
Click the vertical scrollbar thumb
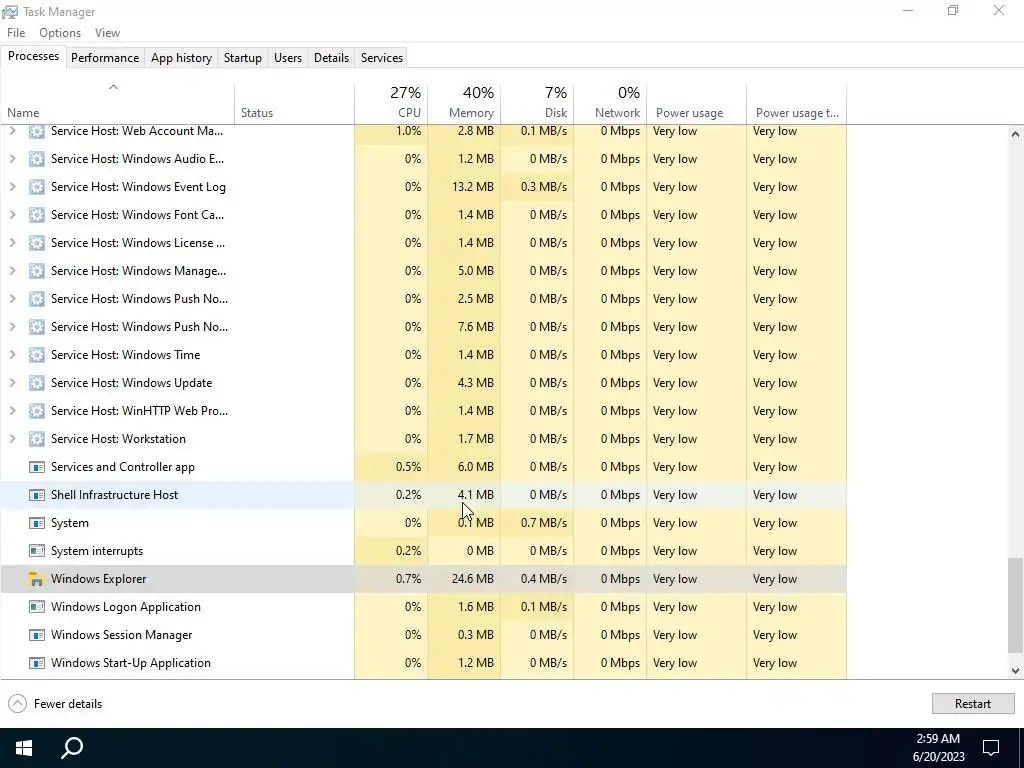pyautogui.click(x=1015, y=605)
